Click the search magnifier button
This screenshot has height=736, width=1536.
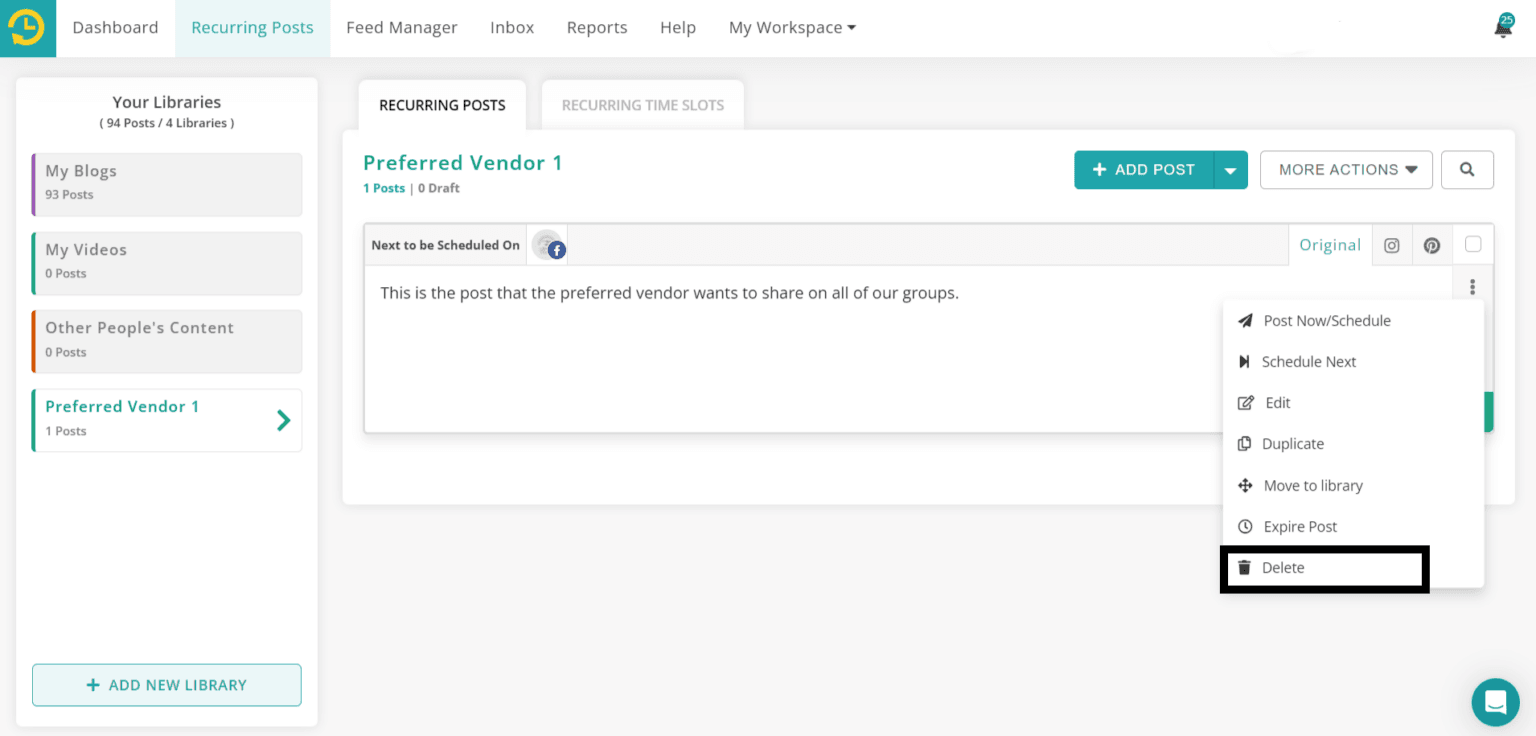1467,170
